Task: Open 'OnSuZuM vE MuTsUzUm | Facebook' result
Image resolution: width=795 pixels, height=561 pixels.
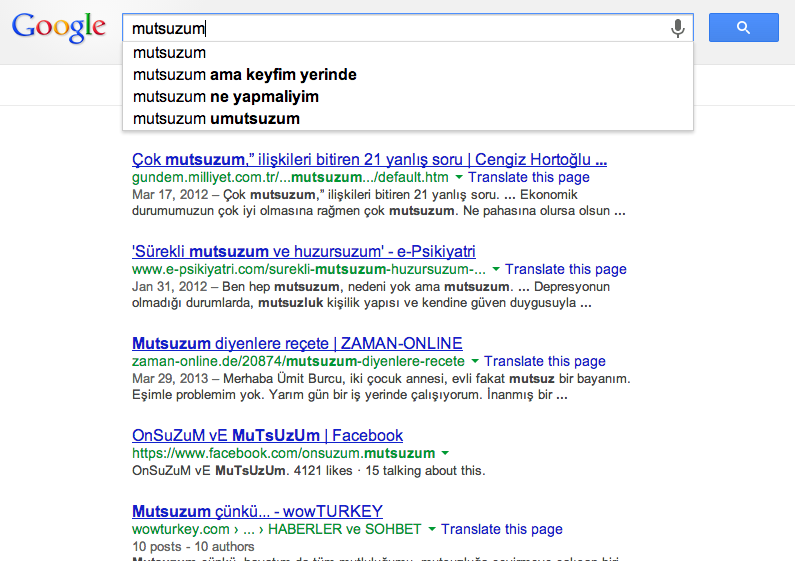Action: point(267,435)
